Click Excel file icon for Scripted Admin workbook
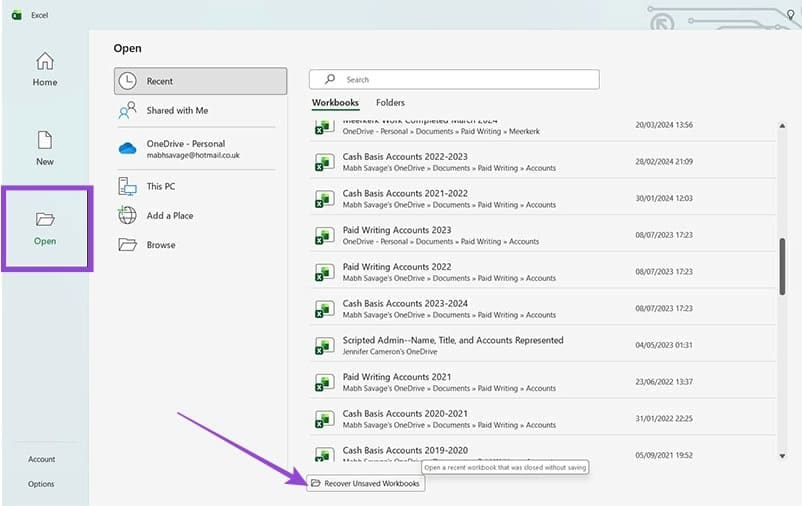 tap(324, 346)
